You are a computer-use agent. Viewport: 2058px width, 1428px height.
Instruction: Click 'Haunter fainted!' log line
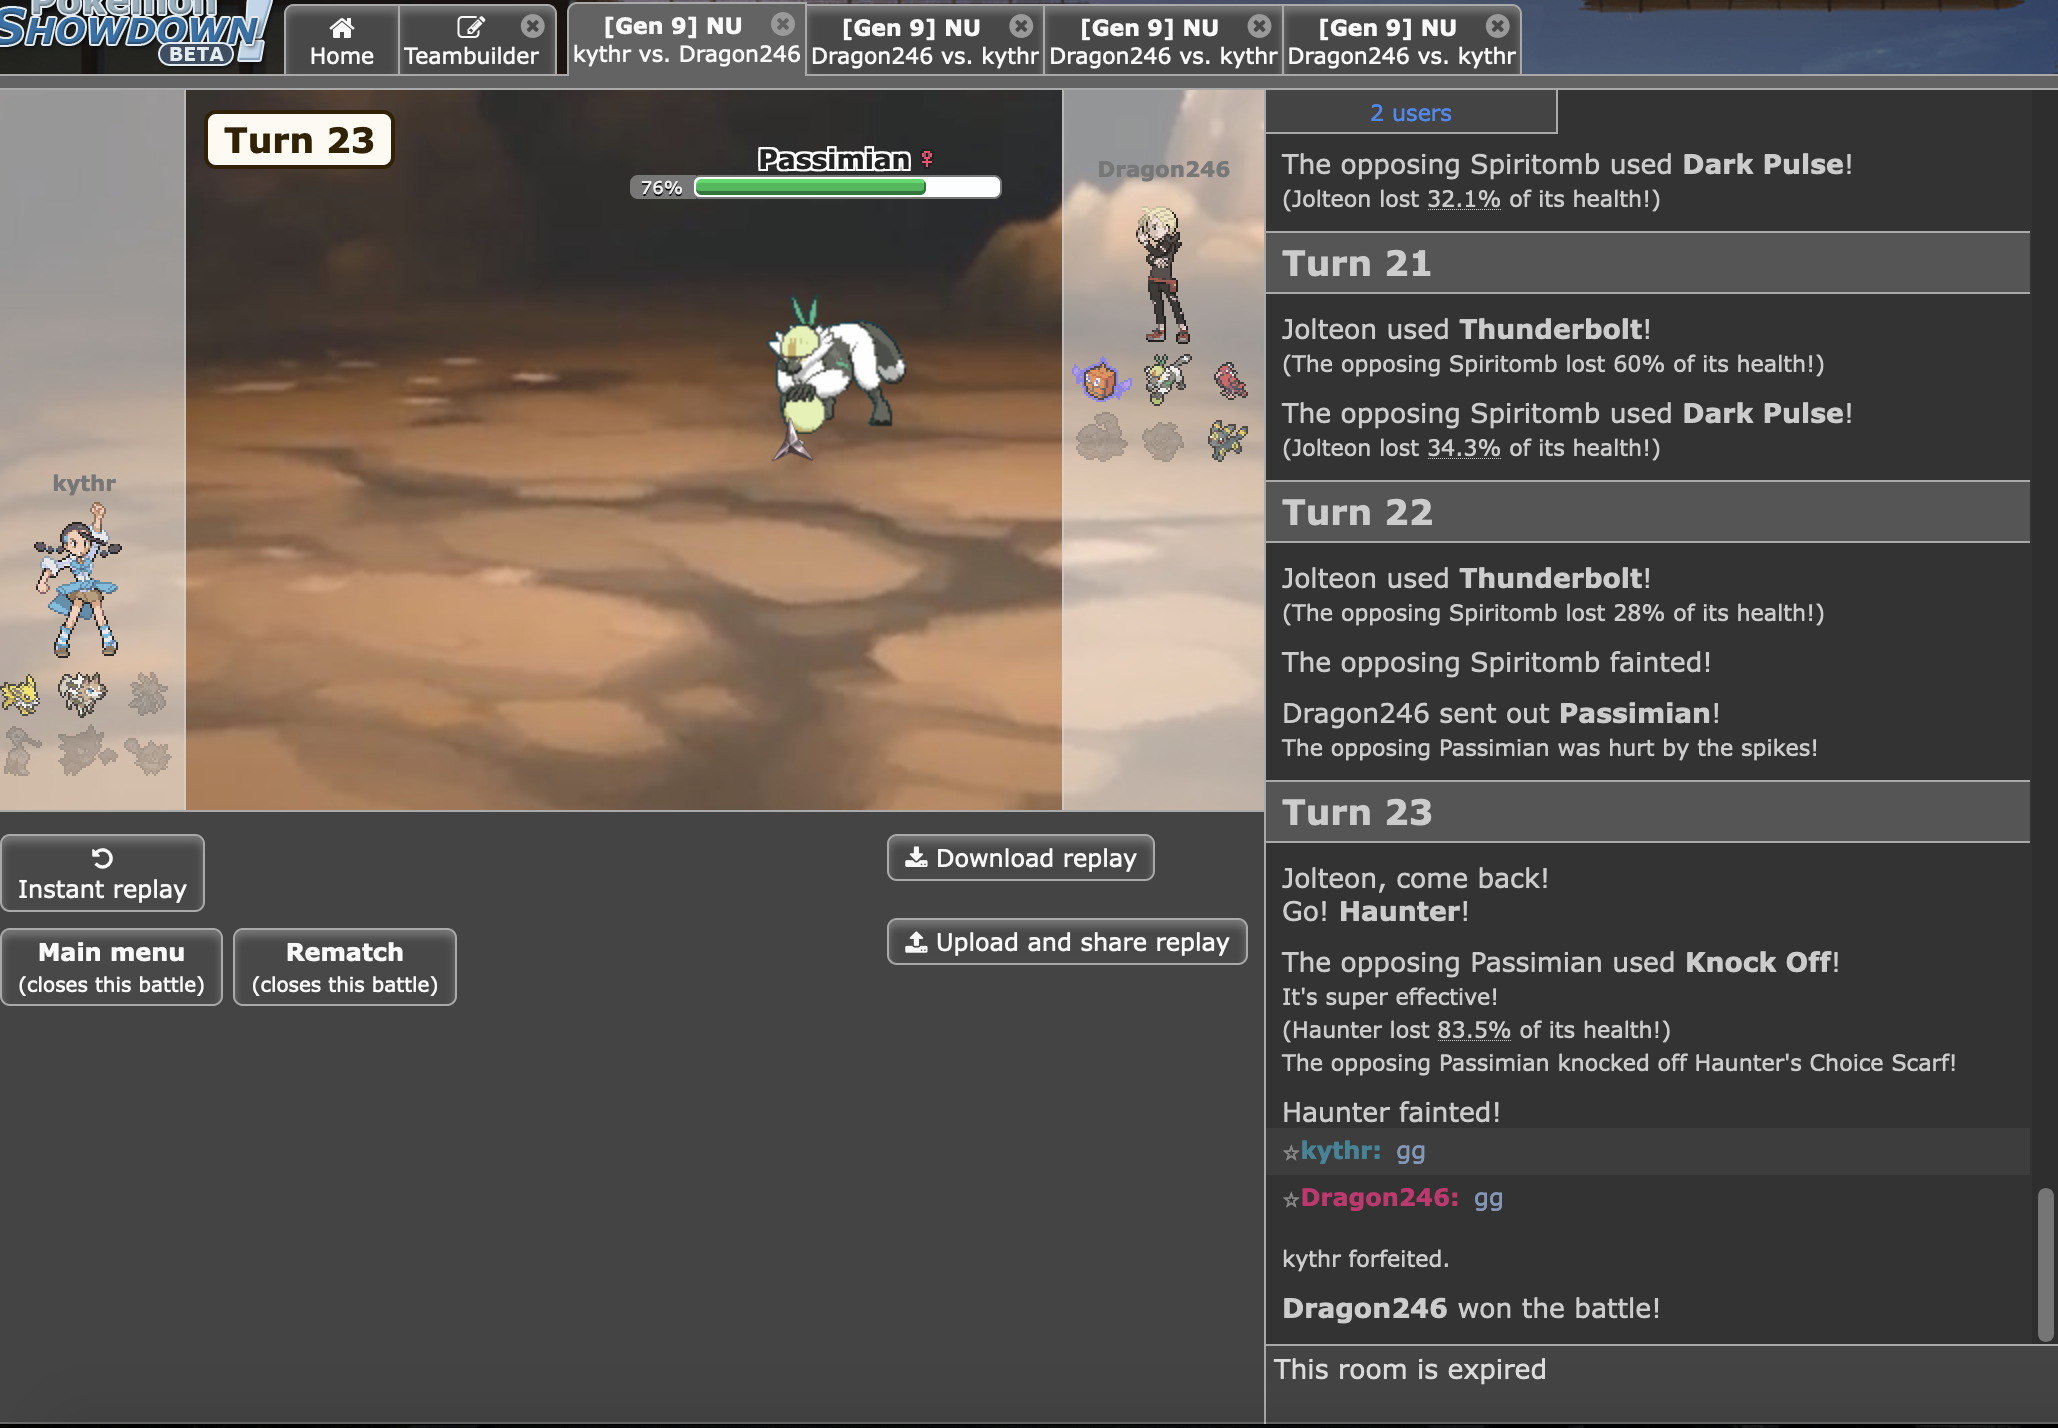(1391, 1112)
